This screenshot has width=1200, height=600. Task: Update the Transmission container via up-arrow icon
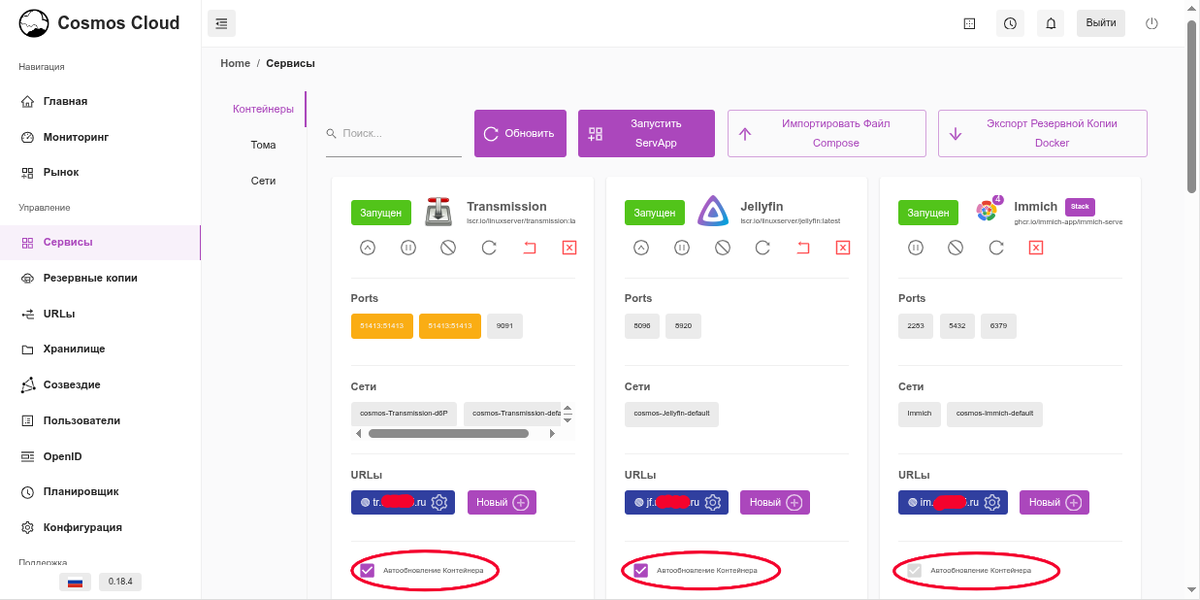tap(367, 247)
